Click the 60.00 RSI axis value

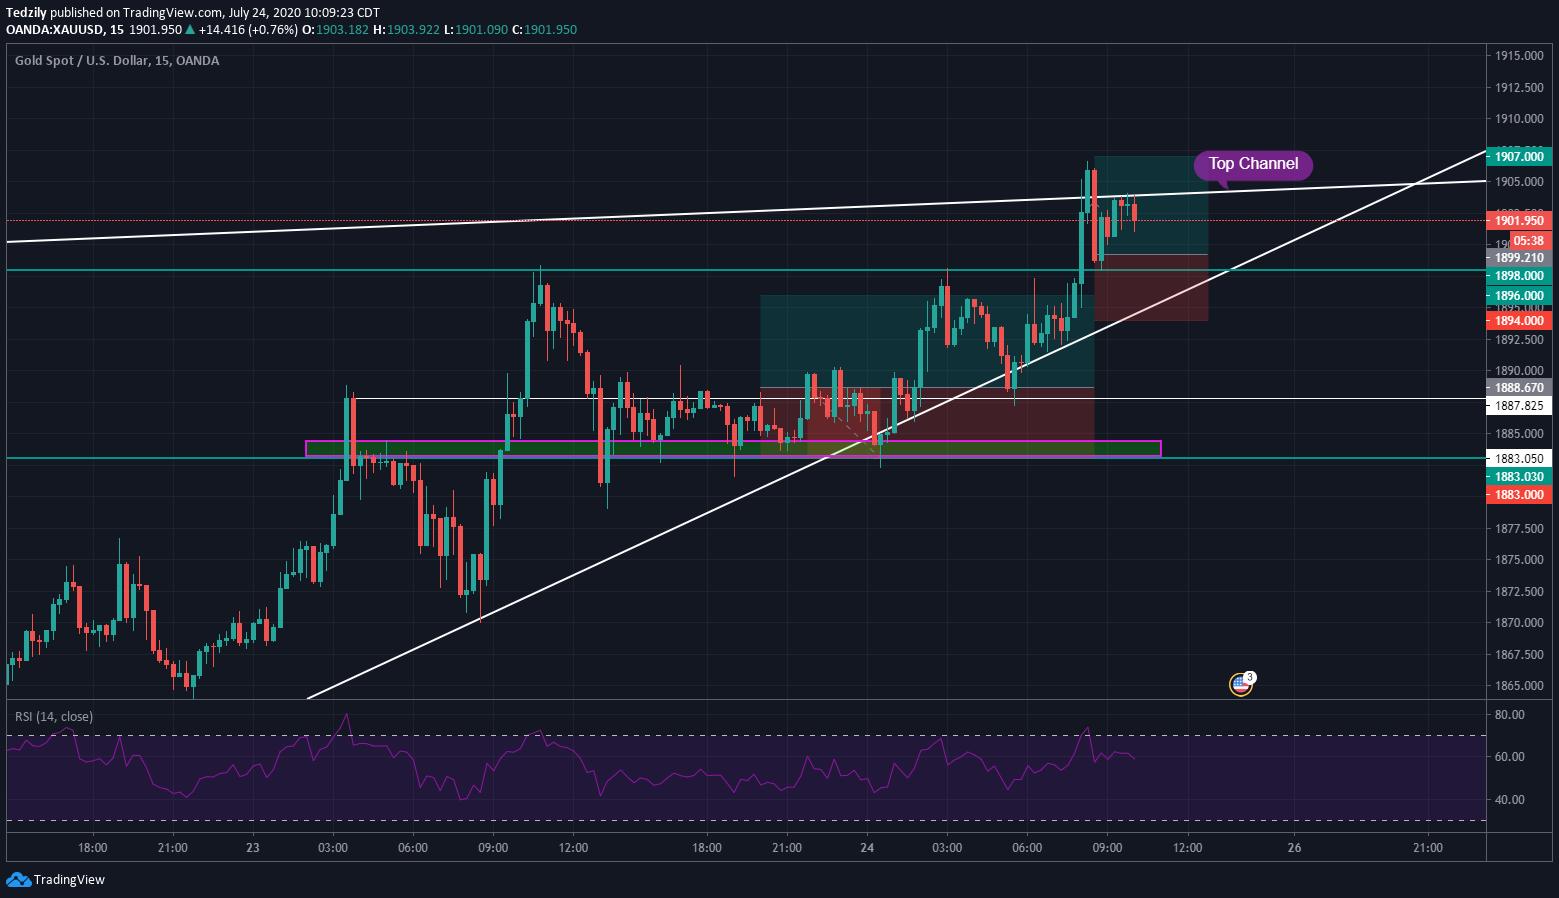1510,757
